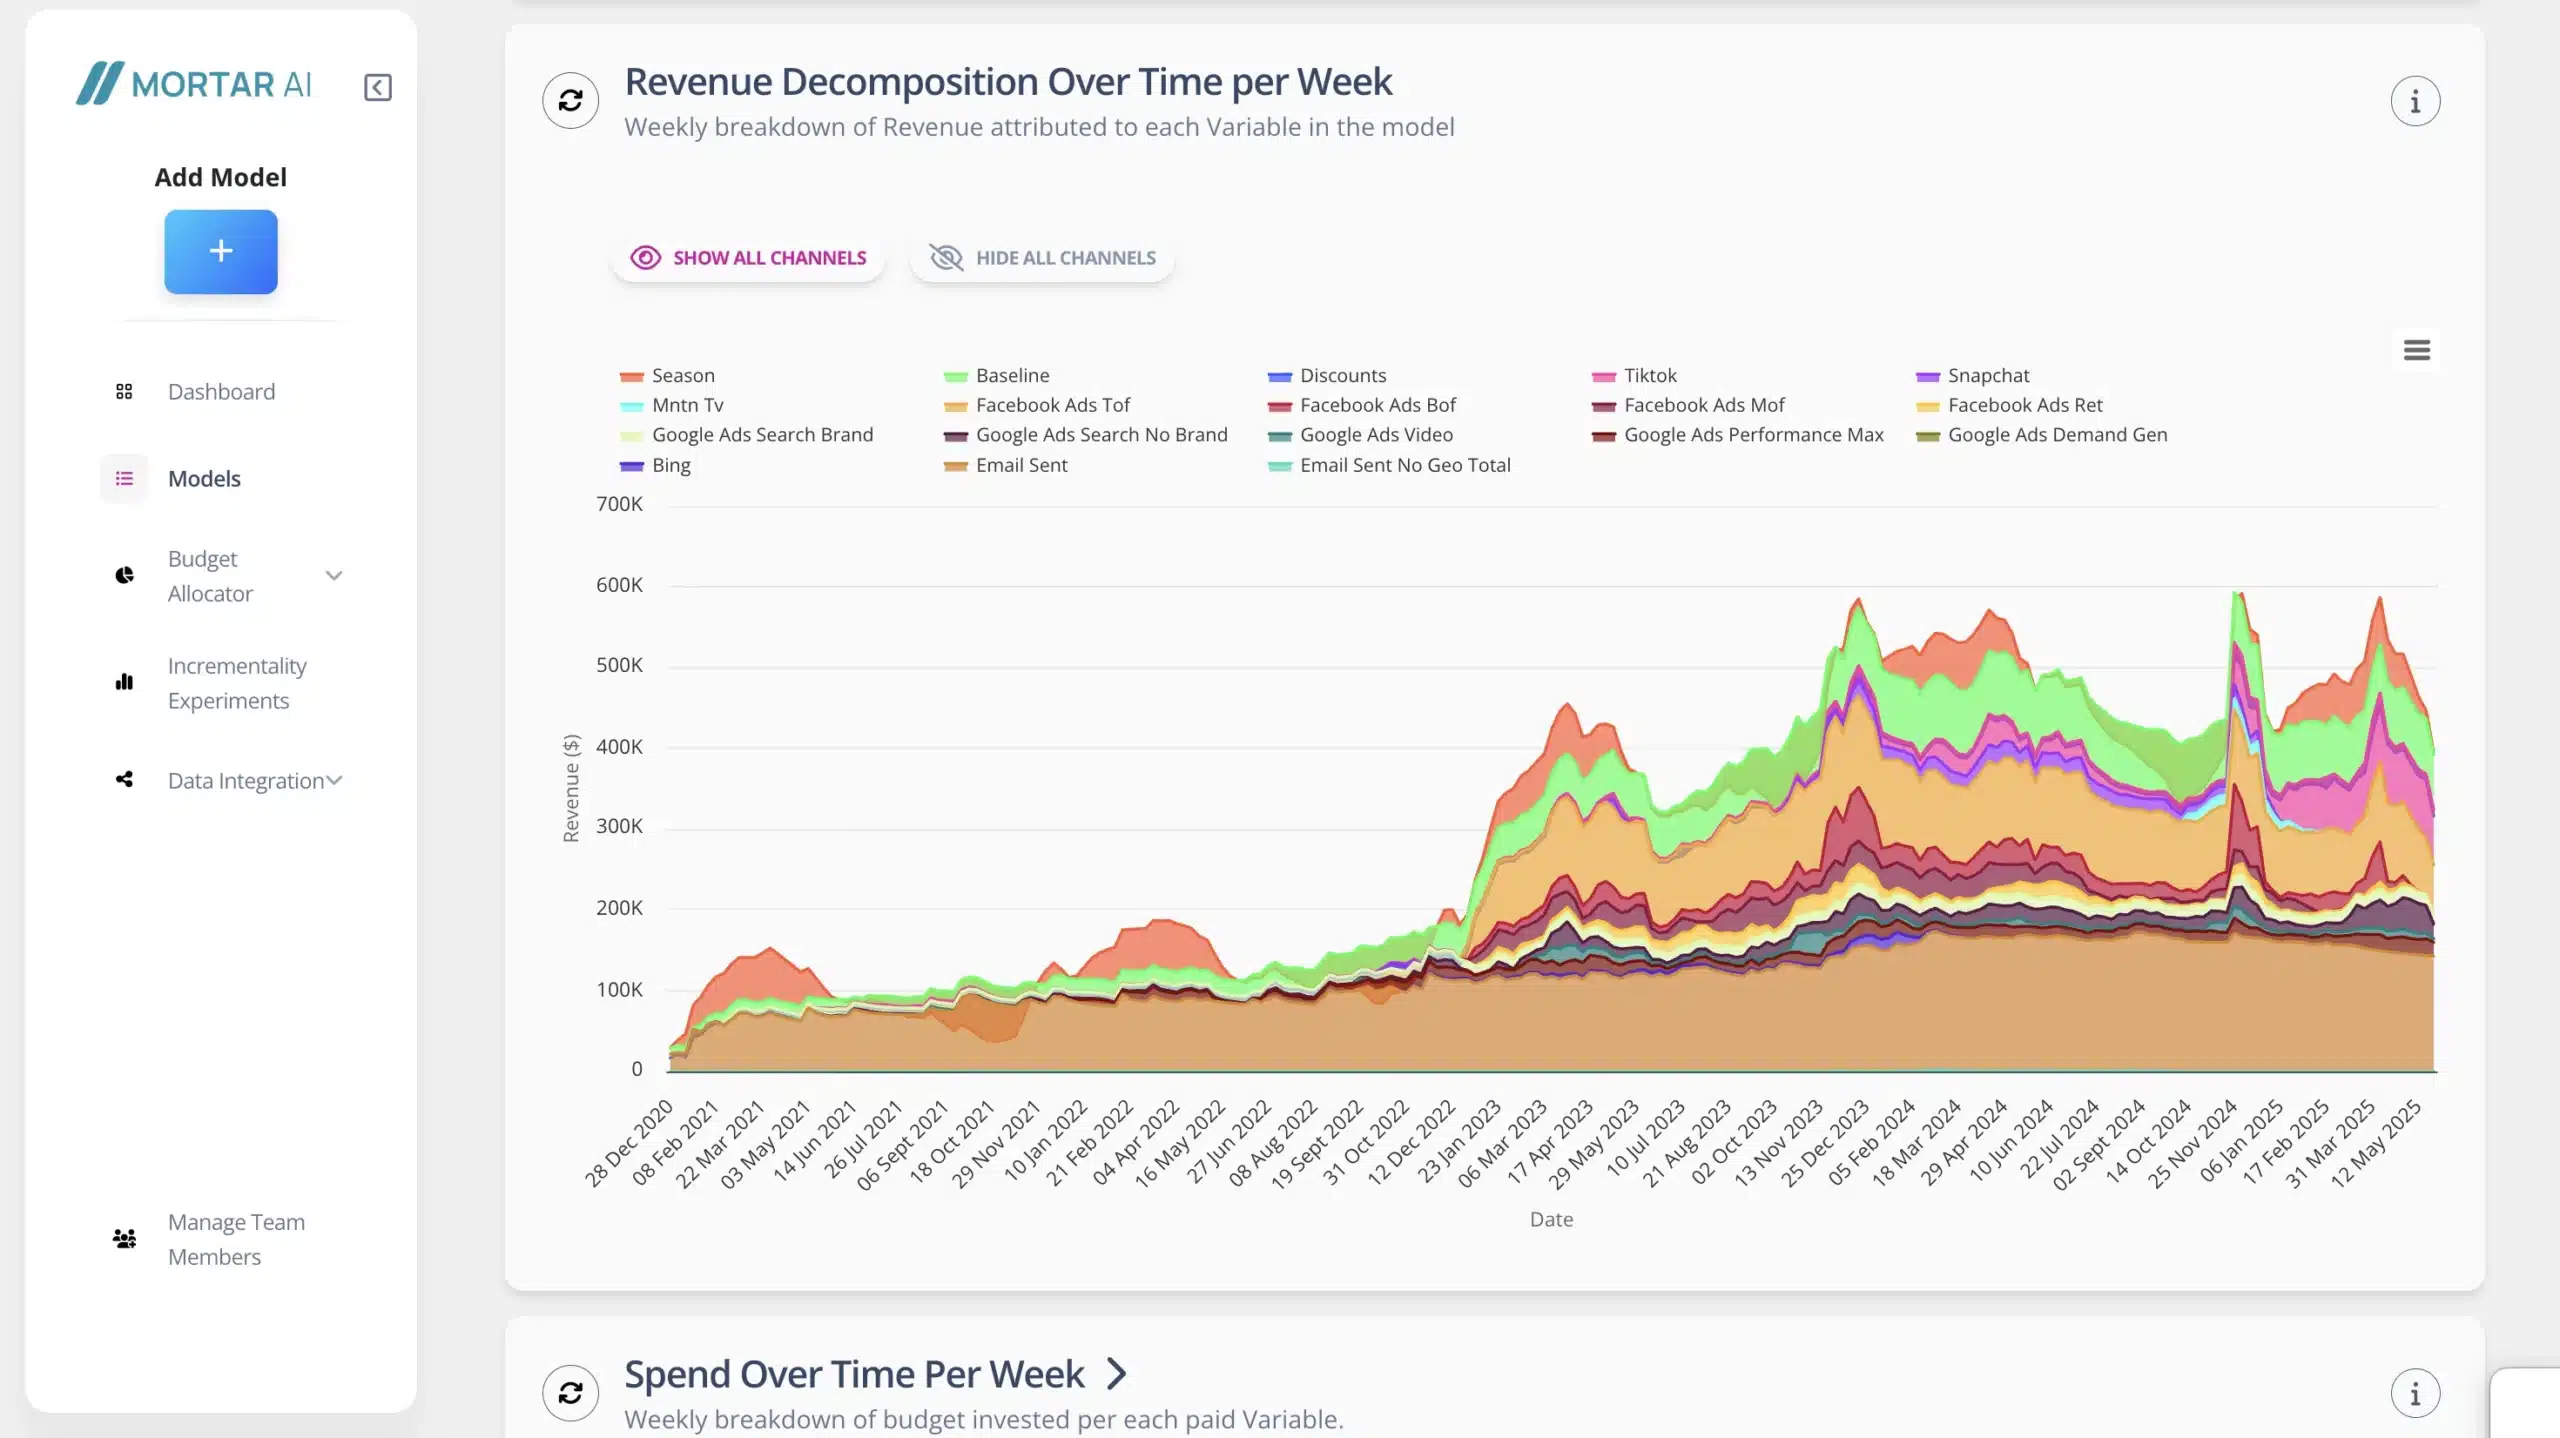2560x1438 pixels.
Task: Refresh the Spend Over Time chart
Action: click(x=570, y=1392)
